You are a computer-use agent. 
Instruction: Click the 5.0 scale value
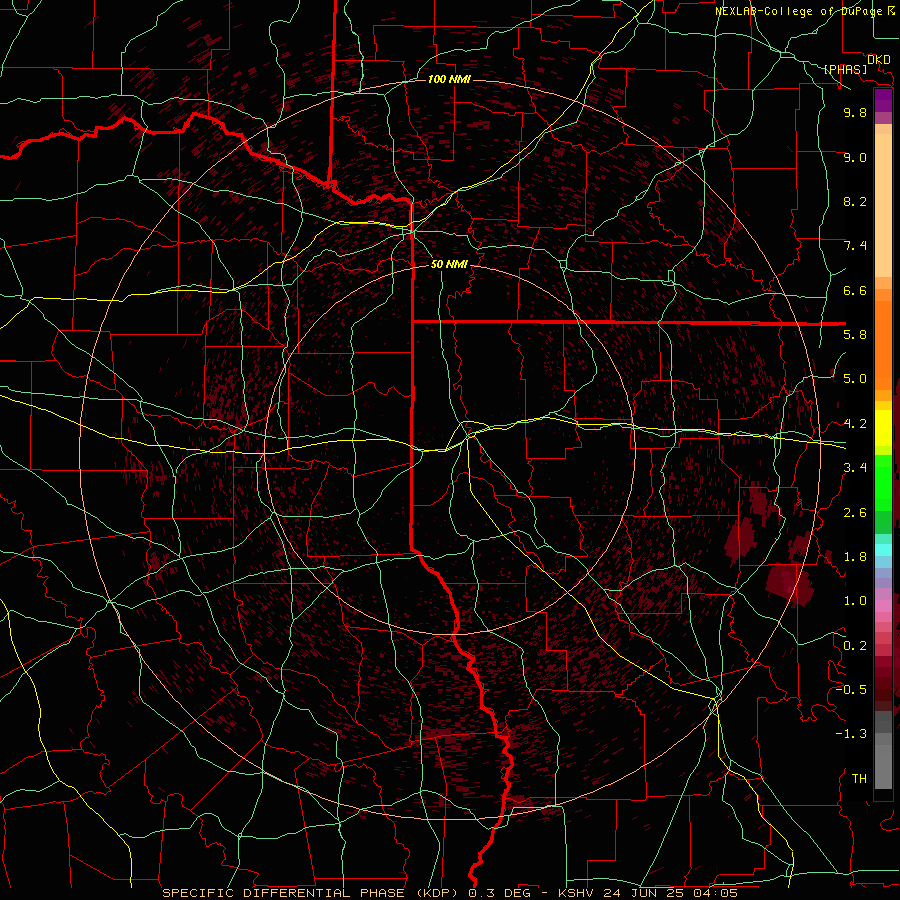855,379
